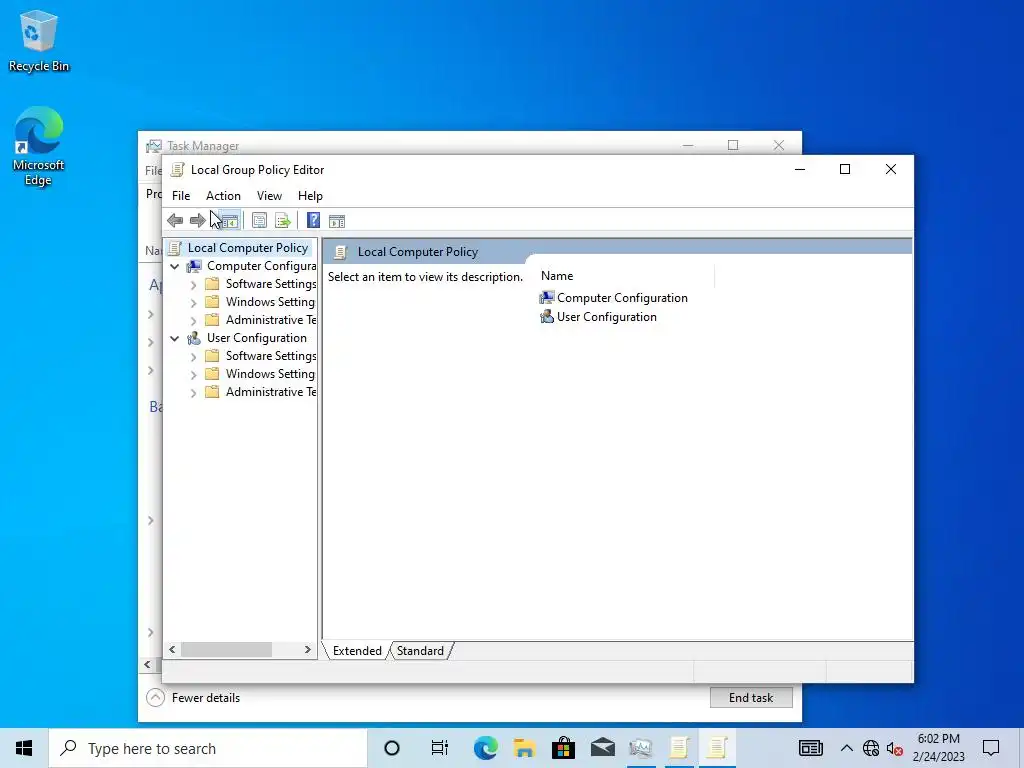Image resolution: width=1024 pixels, height=768 pixels.
Task: Click the console tree horizontal scrollbar thumb
Action: [226, 650]
